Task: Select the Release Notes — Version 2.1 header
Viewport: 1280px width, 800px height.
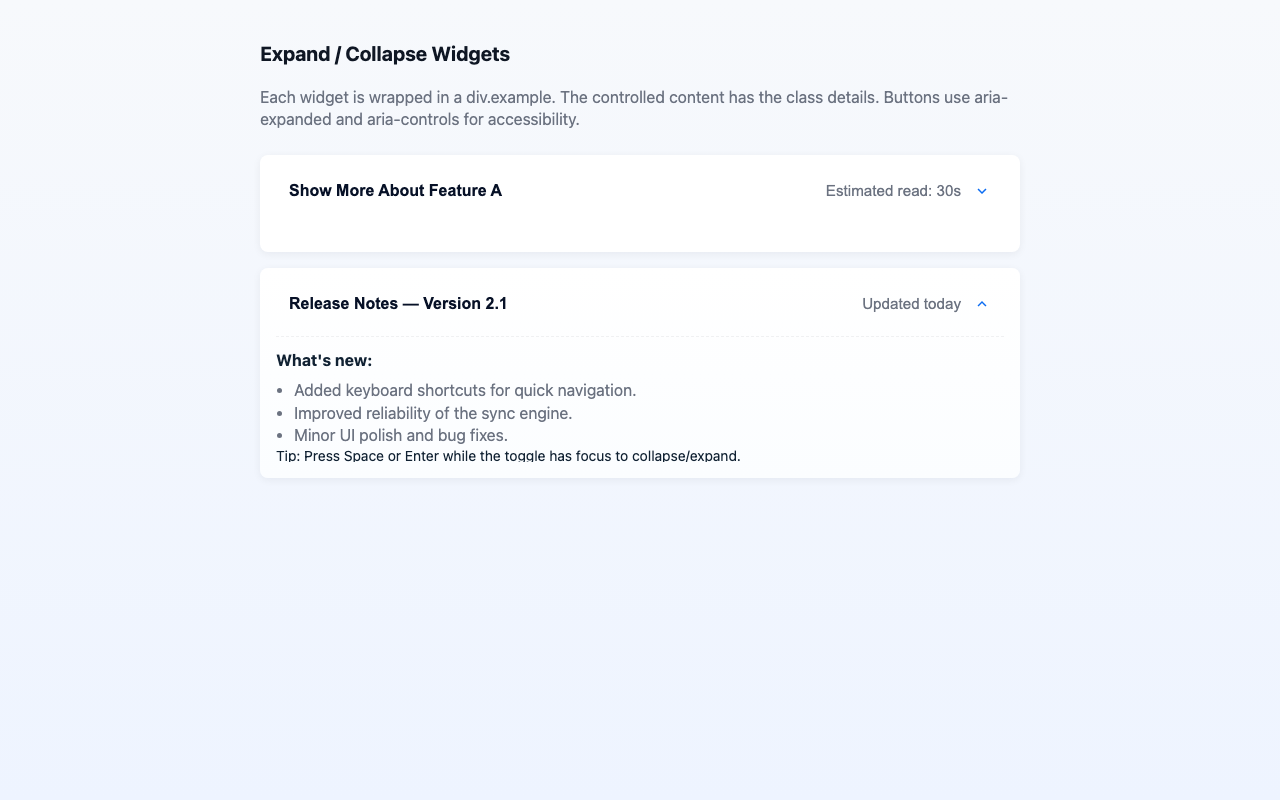Action: tap(398, 303)
